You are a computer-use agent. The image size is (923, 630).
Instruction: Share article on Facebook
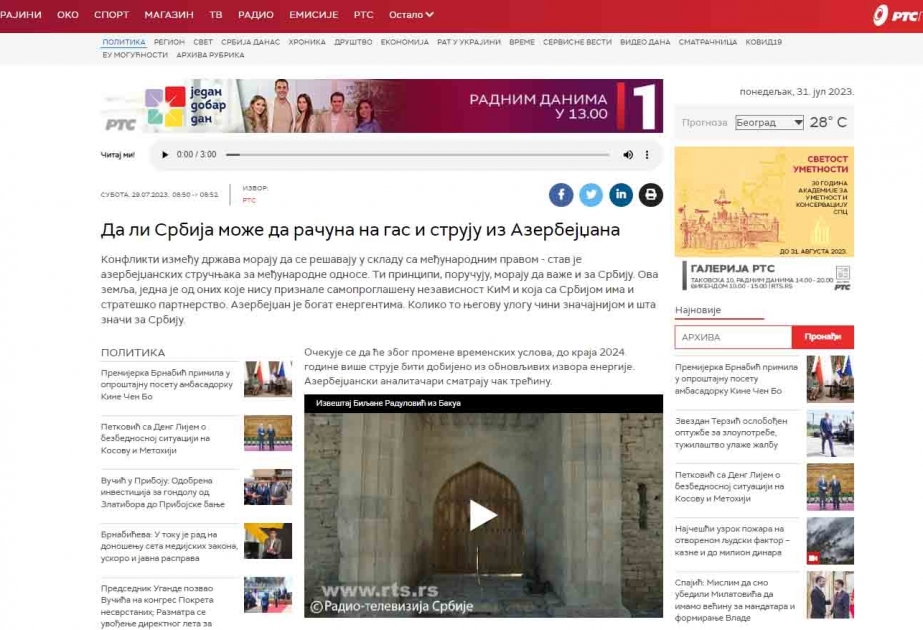(561, 195)
